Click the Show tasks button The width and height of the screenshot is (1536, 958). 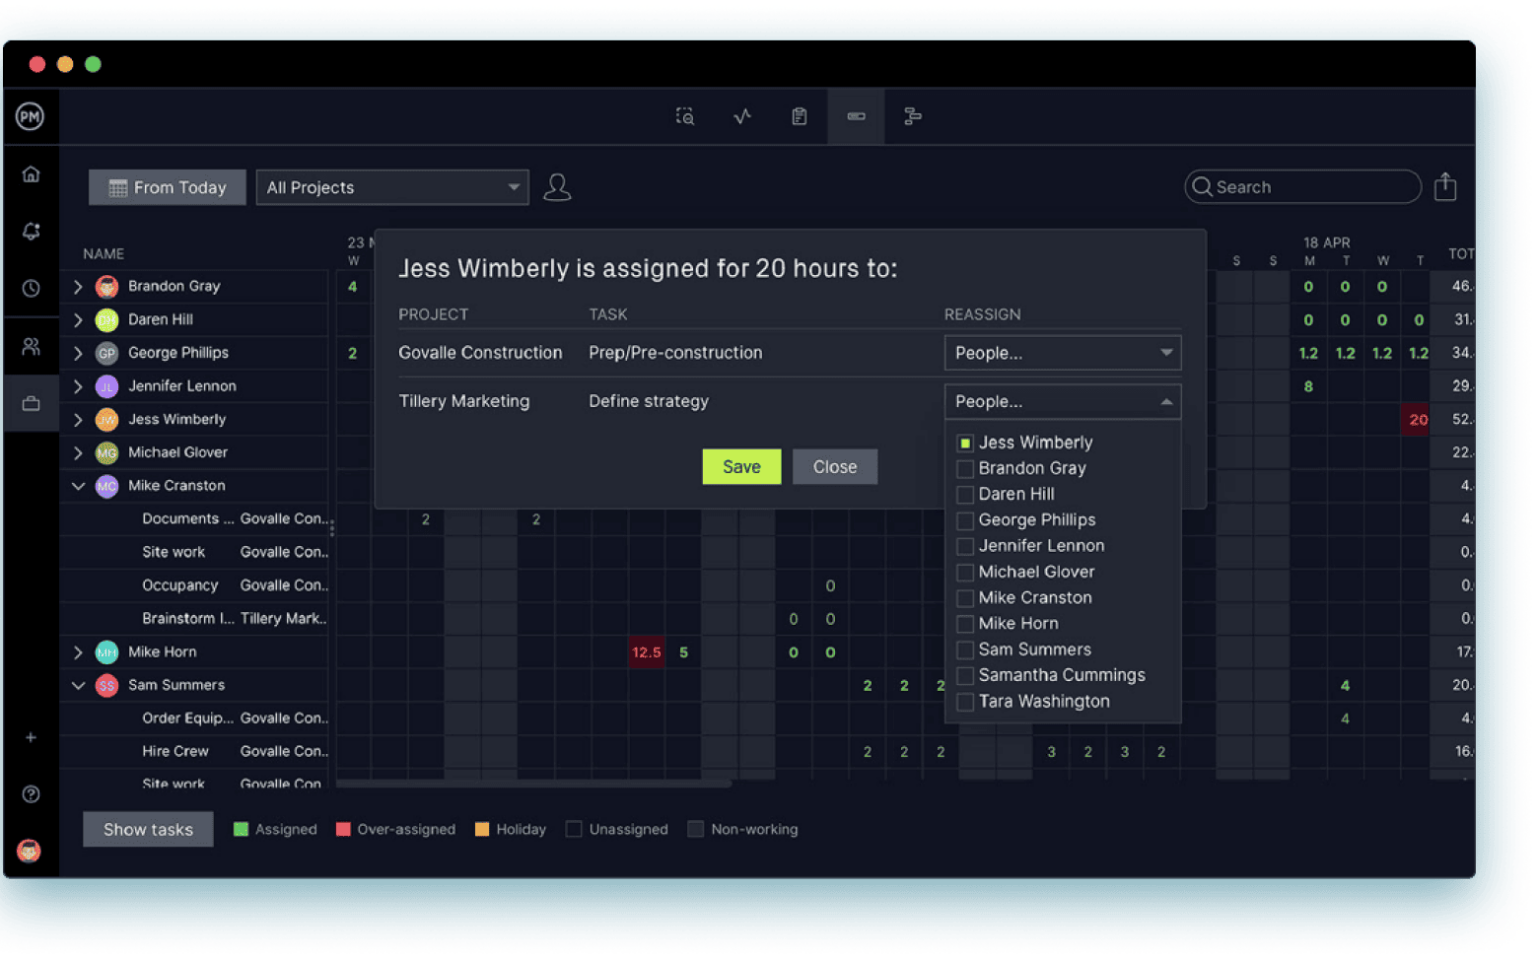pyautogui.click(x=147, y=829)
